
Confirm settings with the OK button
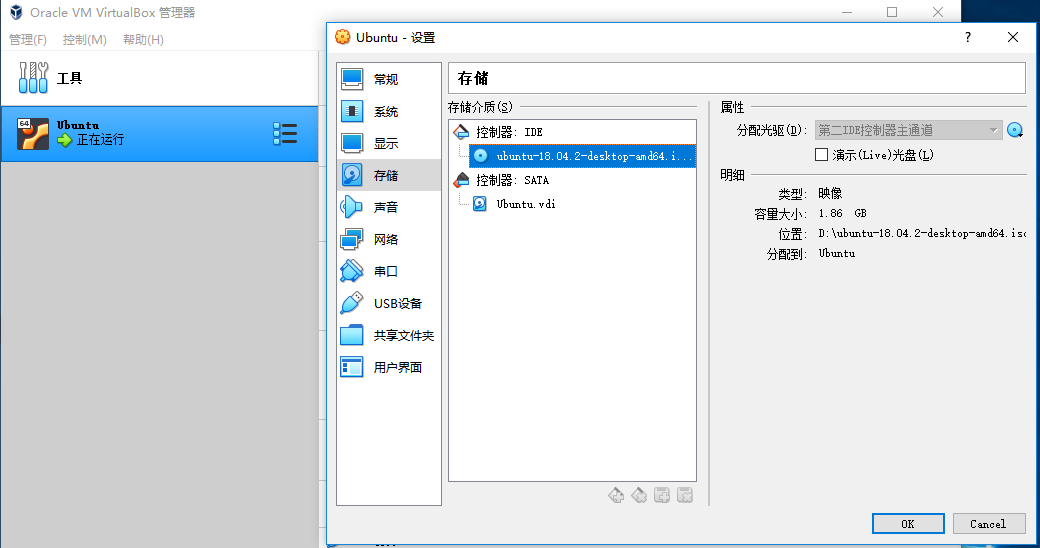tap(908, 523)
